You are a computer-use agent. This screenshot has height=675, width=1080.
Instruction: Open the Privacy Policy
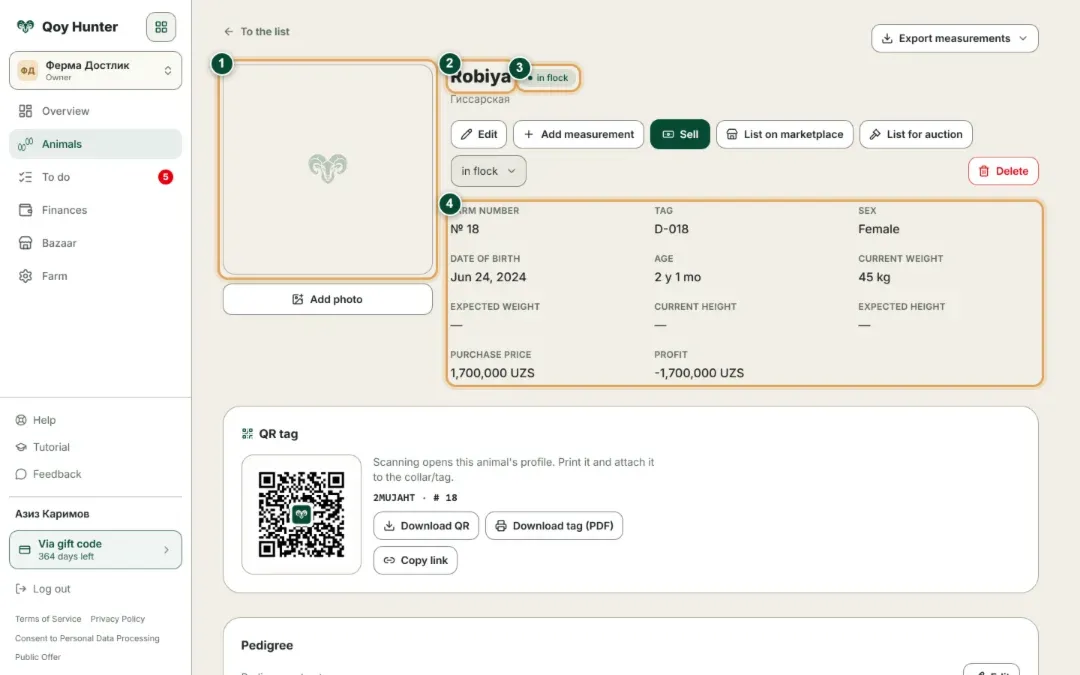(x=118, y=619)
